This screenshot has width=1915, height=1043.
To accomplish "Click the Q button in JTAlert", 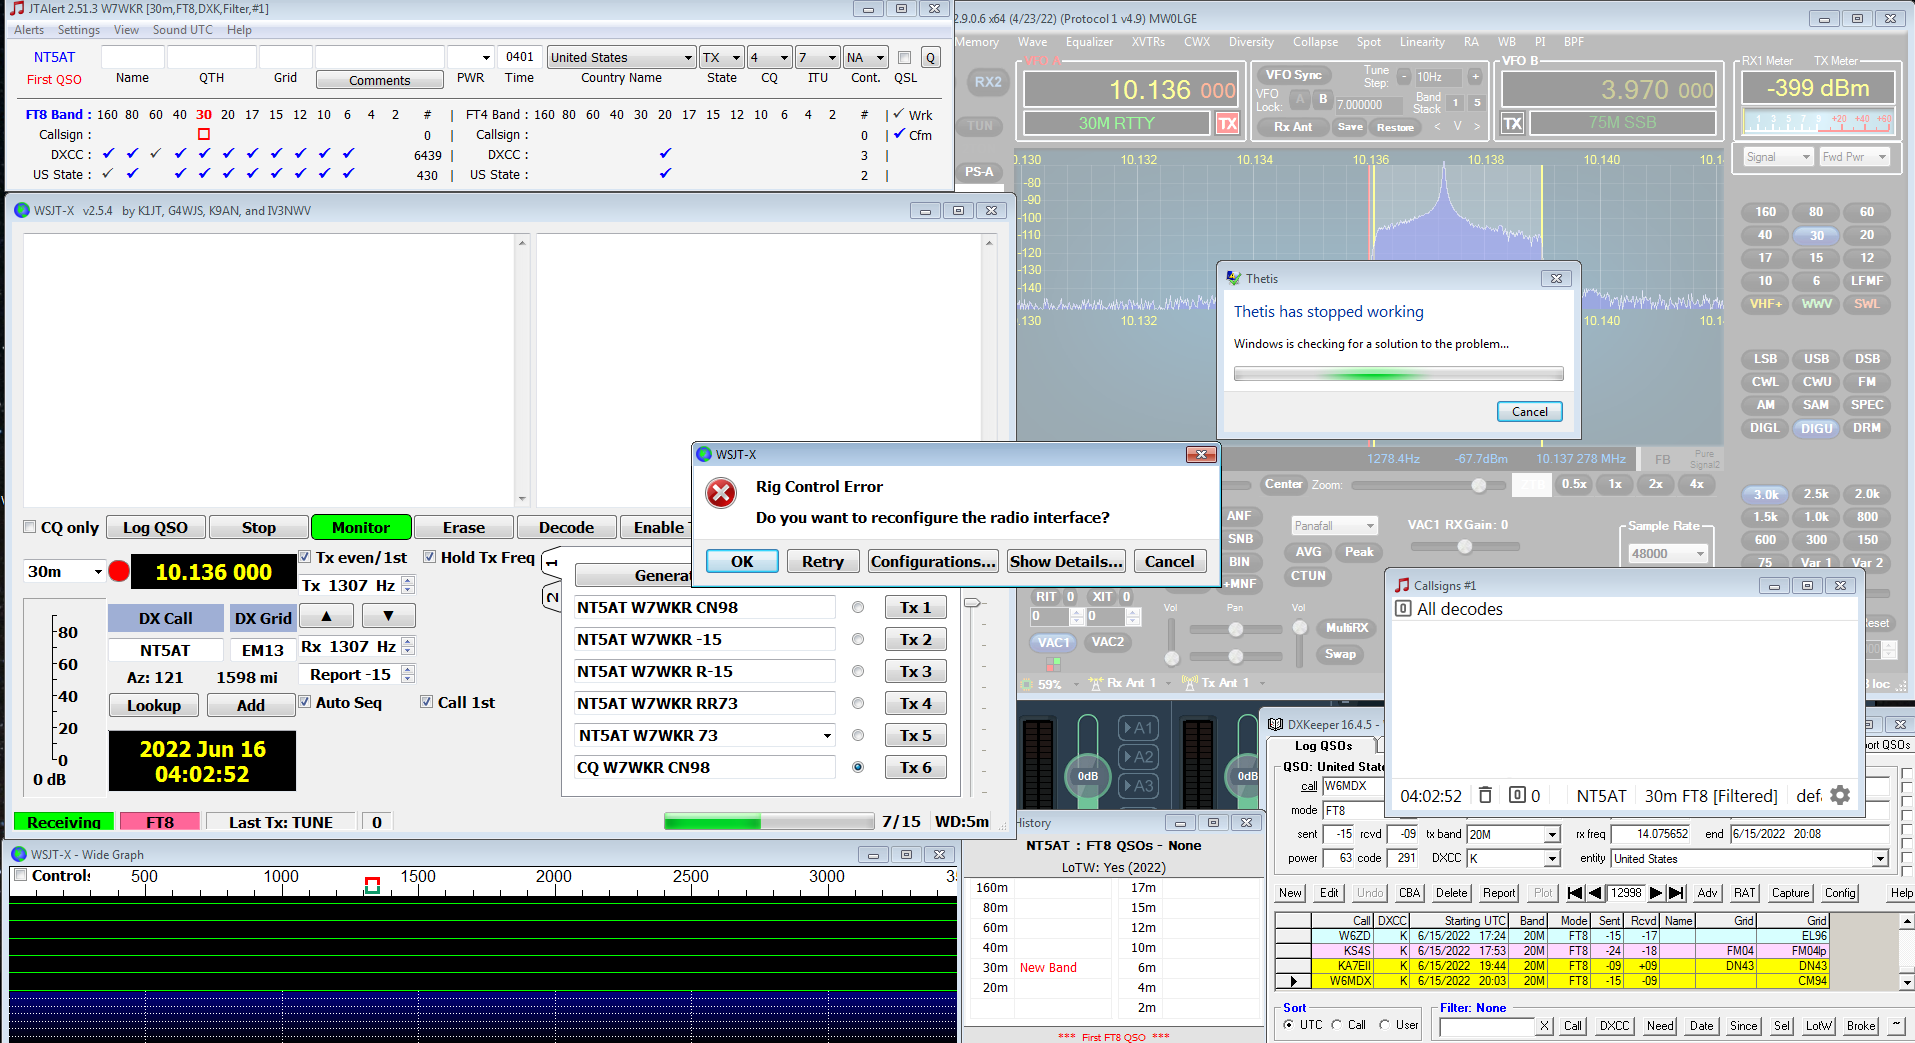I will pyautogui.click(x=930, y=58).
